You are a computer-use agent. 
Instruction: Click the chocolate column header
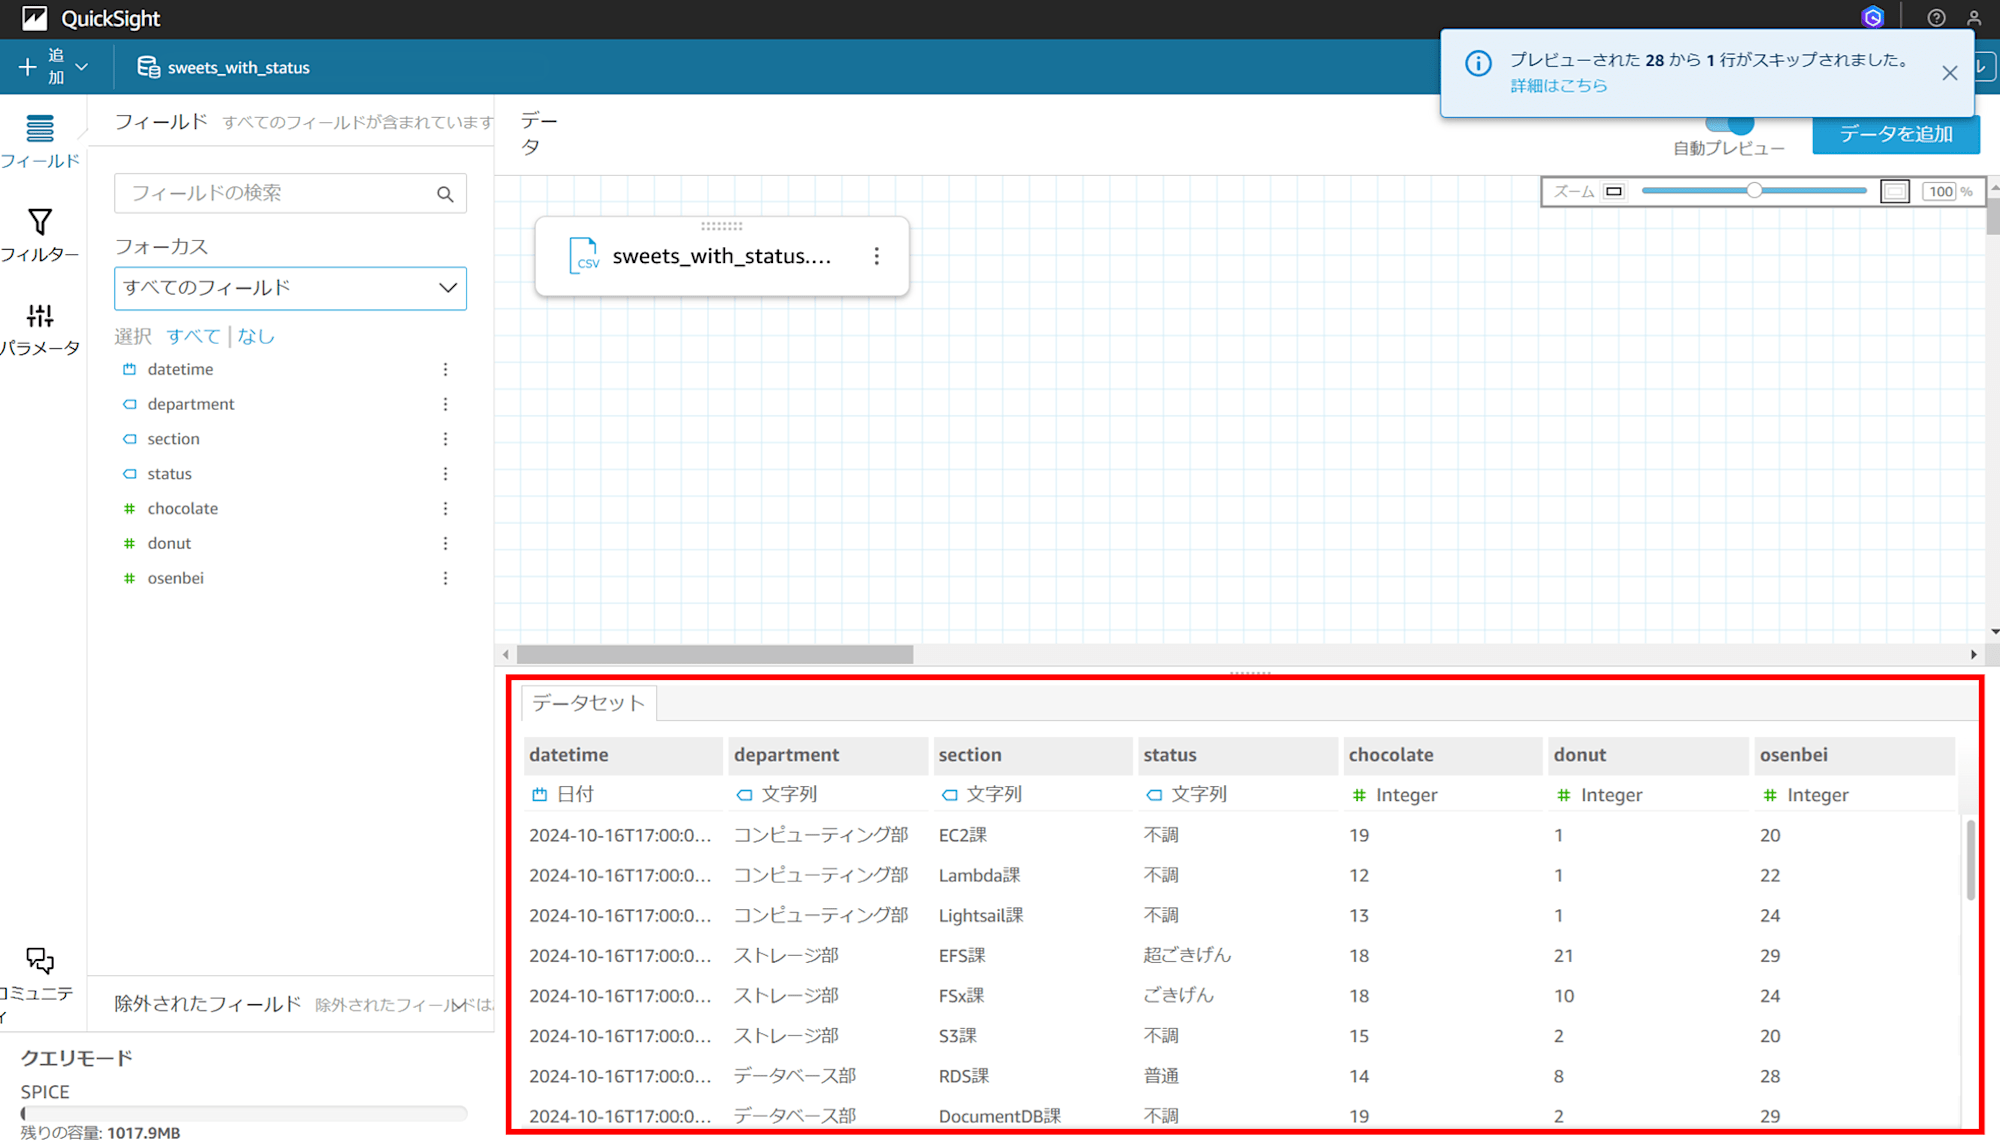[1442, 755]
